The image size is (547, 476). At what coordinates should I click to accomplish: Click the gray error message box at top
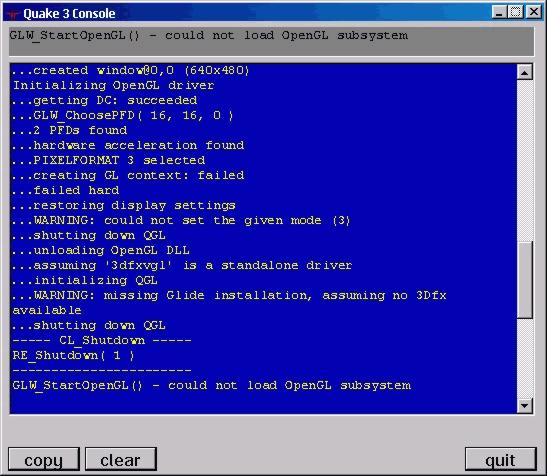(x=271, y=42)
